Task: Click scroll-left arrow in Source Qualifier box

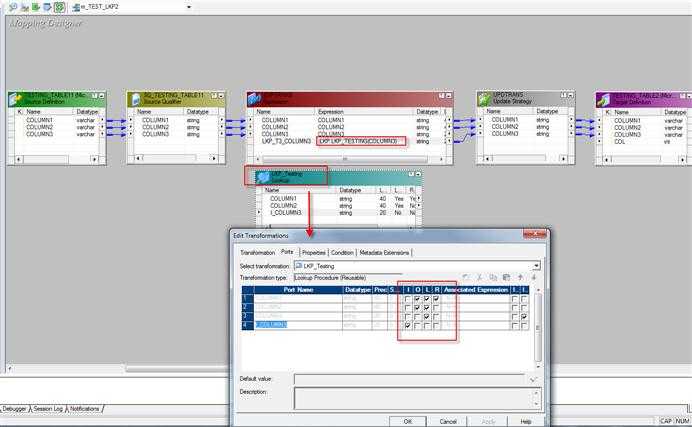Action: click(138, 158)
